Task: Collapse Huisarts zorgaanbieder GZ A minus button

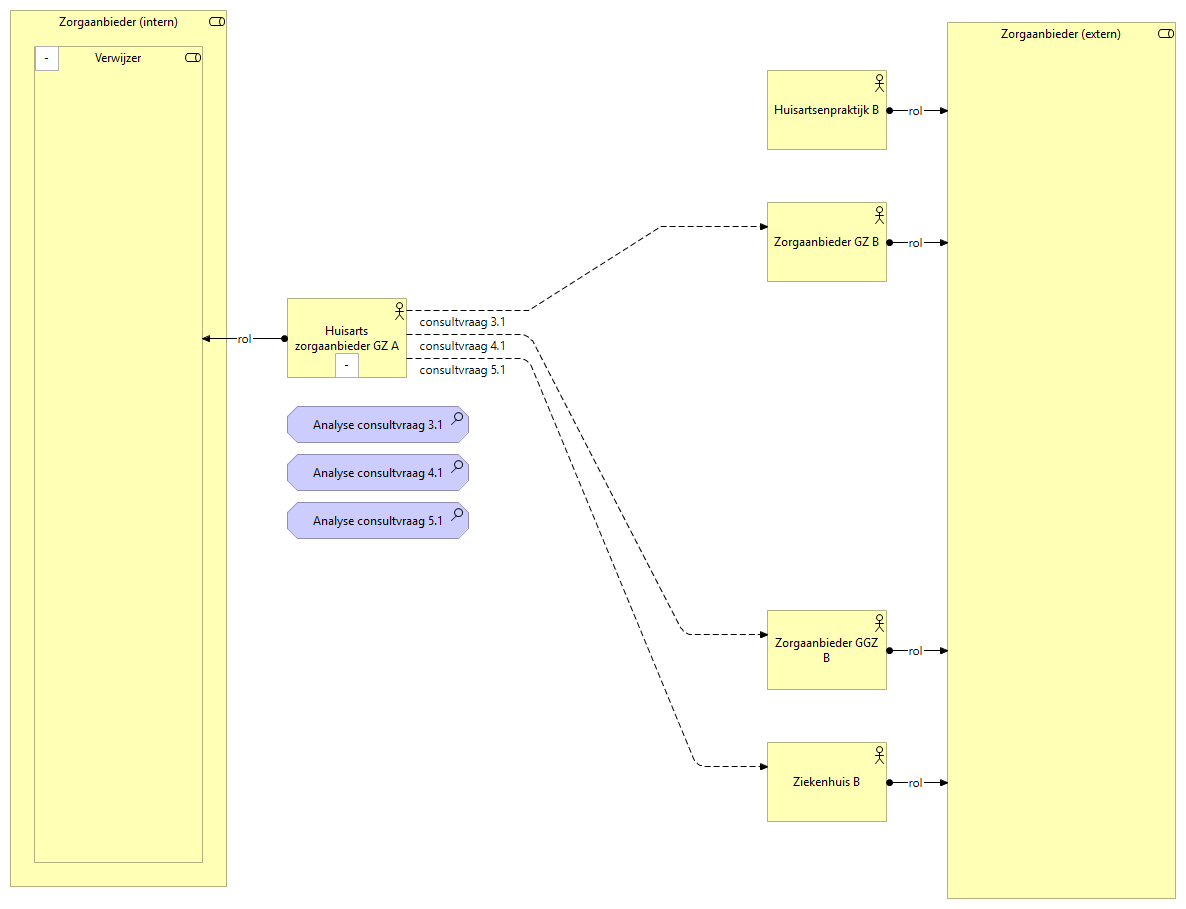Action: [x=346, y=366]
